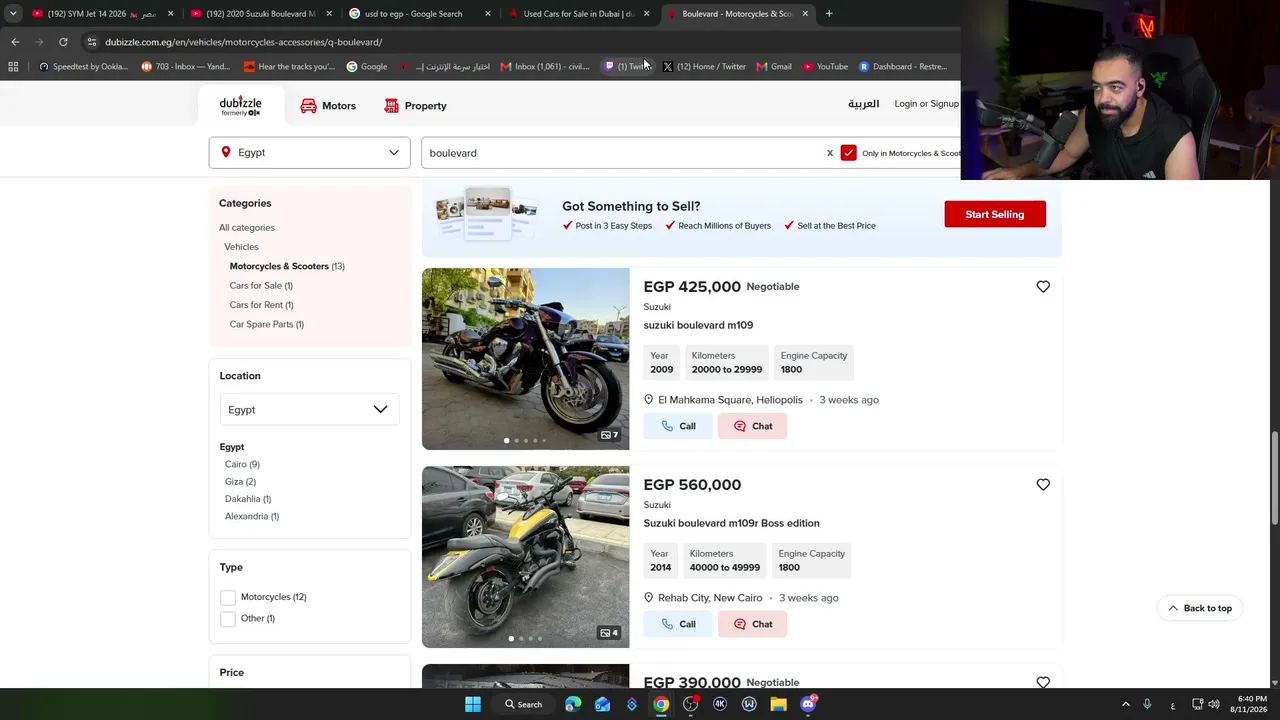Open the Home / Twitter bookmark
This screenshot has height=720, width=1280.
tap(704, 67)
